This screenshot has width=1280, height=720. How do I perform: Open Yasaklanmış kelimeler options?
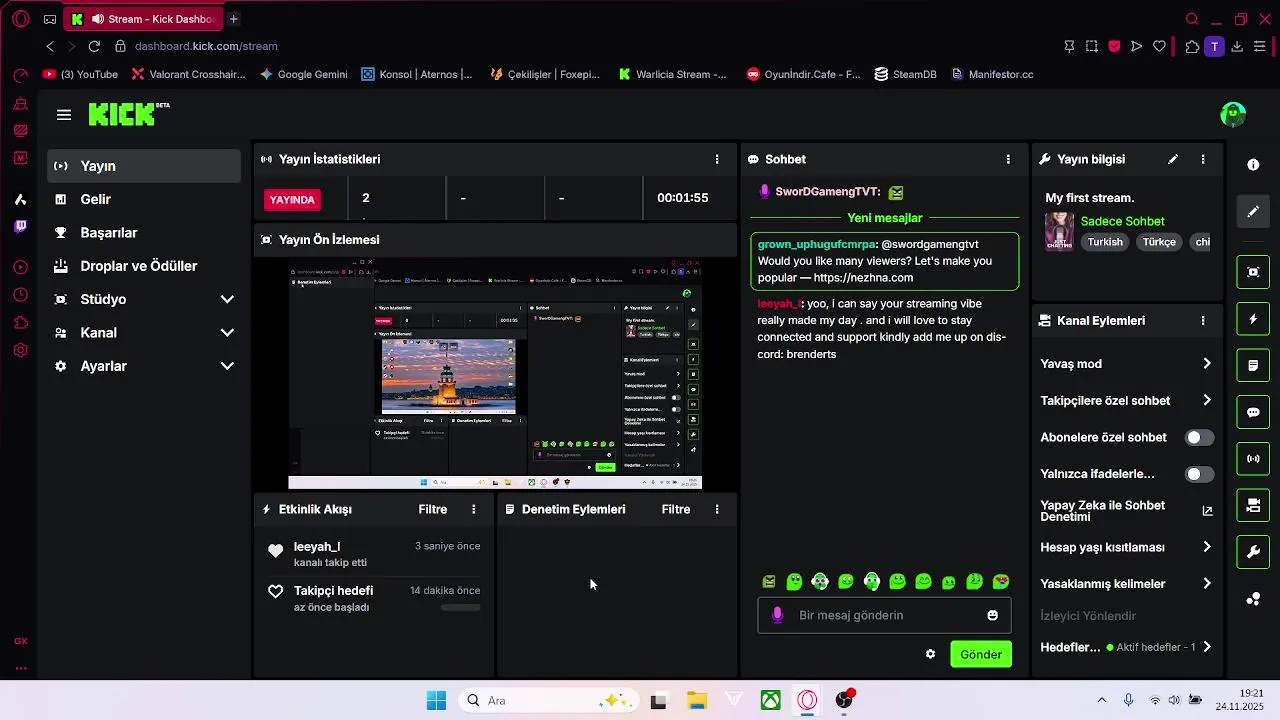click(1126, 583)
